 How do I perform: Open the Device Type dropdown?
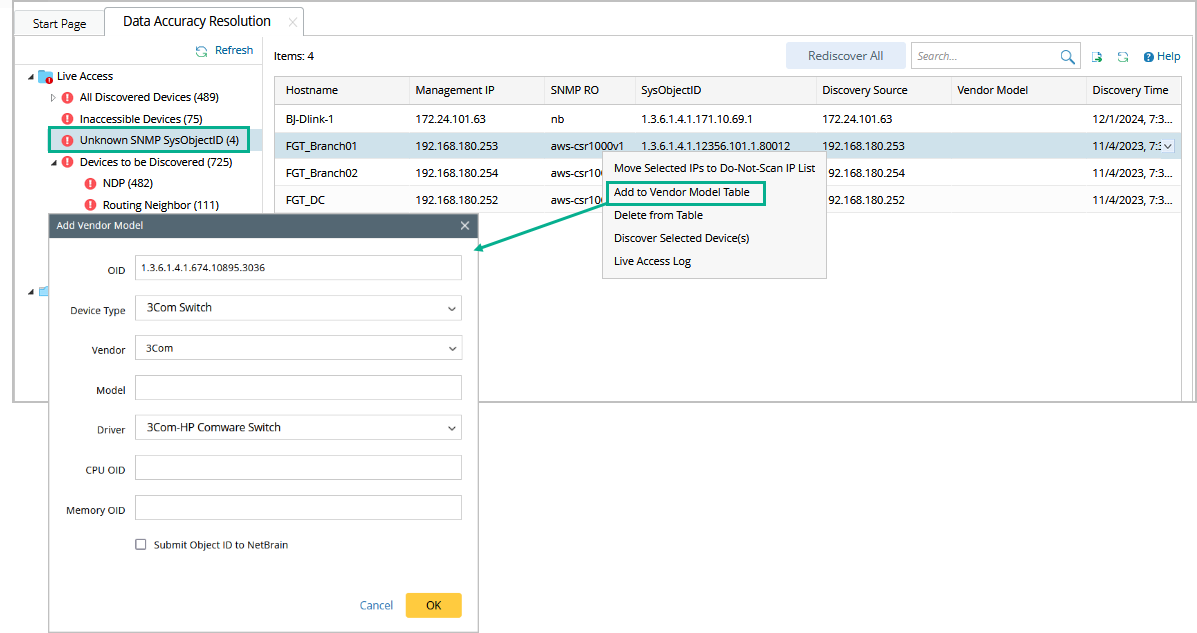(453, 308)
